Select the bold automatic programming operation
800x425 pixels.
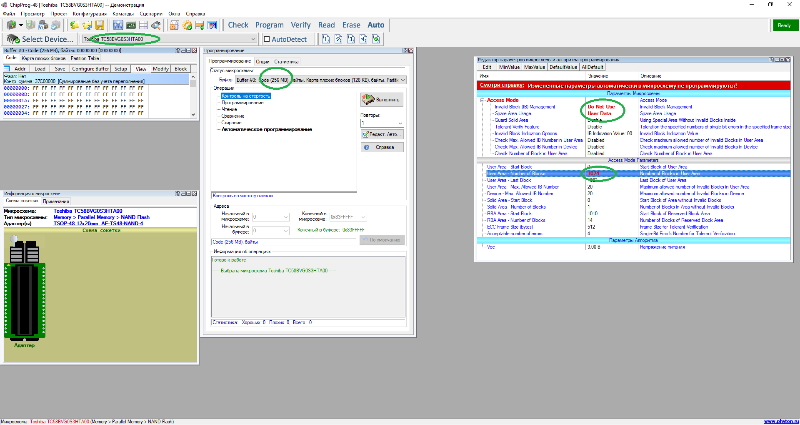tap(266, 130)
